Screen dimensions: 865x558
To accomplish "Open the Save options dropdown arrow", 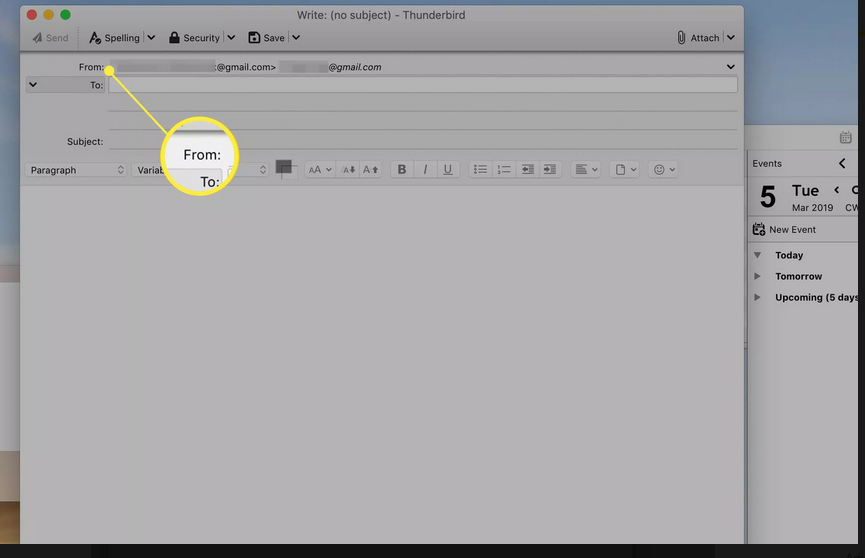I will click(296, 38).
